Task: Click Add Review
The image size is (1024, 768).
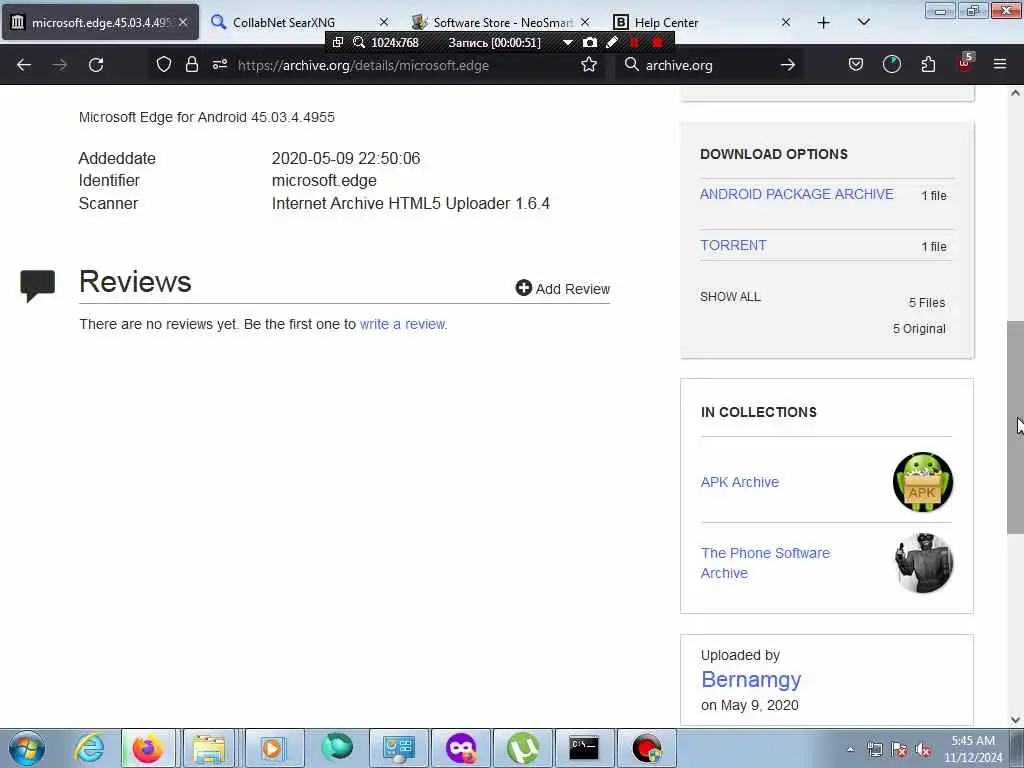Action: (562, 288)
